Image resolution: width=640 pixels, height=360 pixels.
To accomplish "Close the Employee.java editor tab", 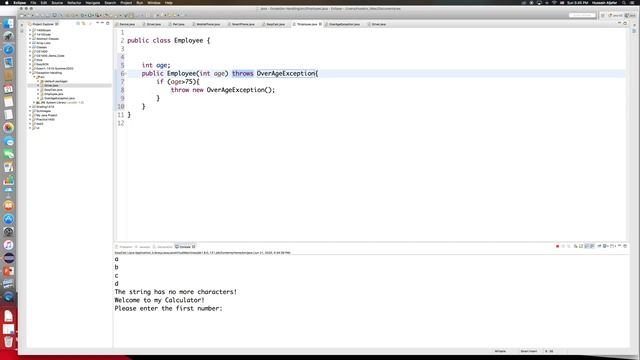I will [320, 24].
